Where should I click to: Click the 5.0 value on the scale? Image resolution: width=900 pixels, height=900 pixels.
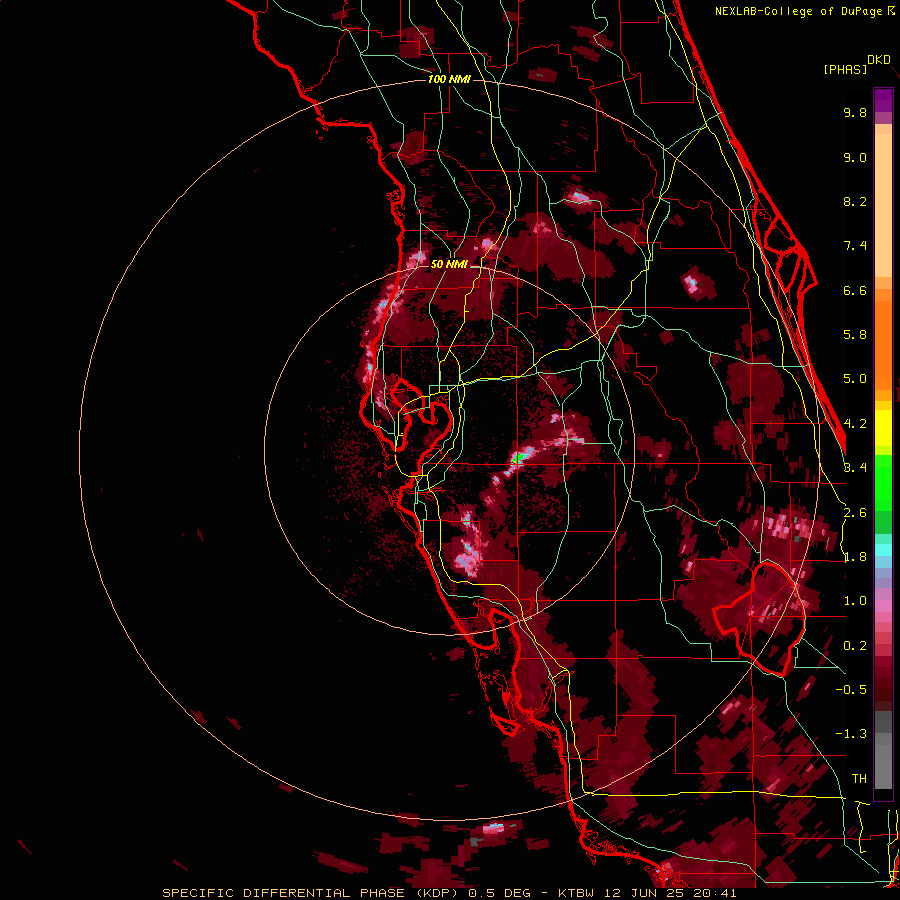[x=855, y=379]
